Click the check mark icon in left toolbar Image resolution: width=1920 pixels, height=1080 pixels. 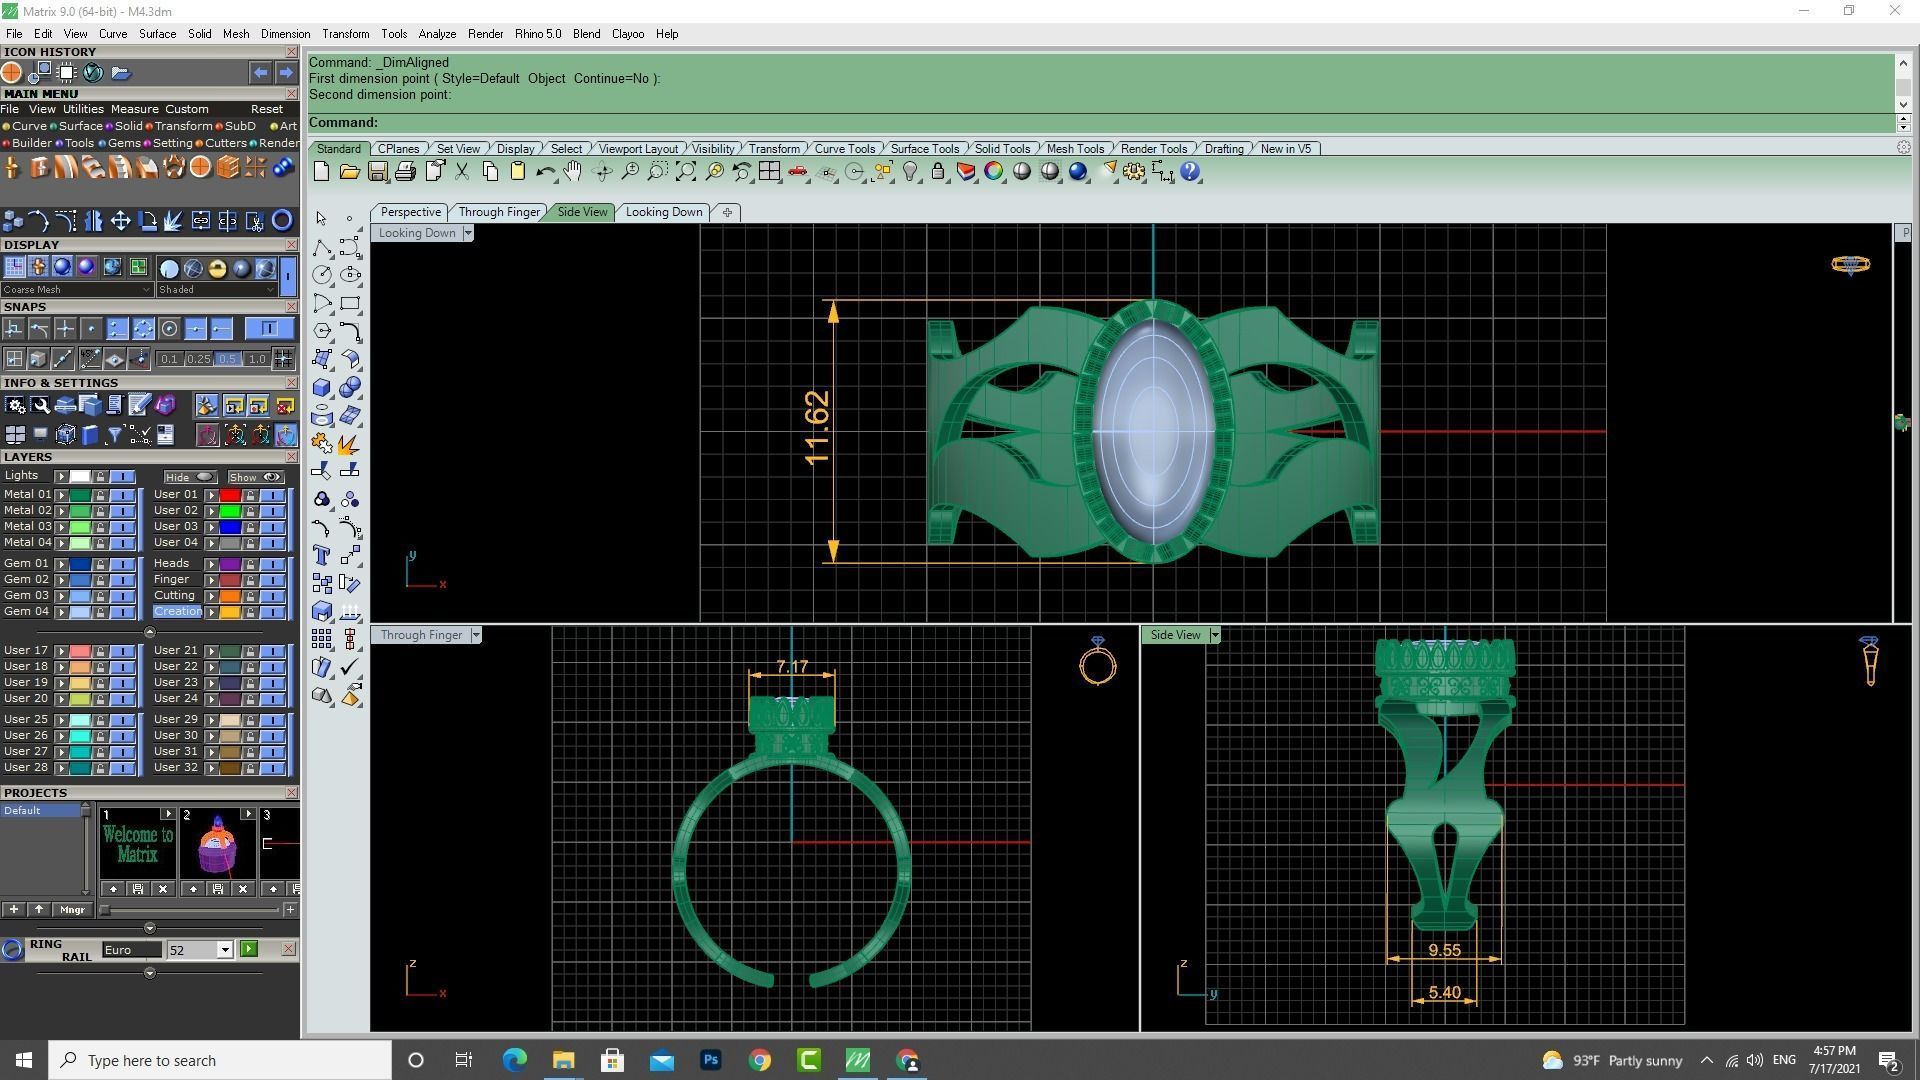click(x=350, y=667)
